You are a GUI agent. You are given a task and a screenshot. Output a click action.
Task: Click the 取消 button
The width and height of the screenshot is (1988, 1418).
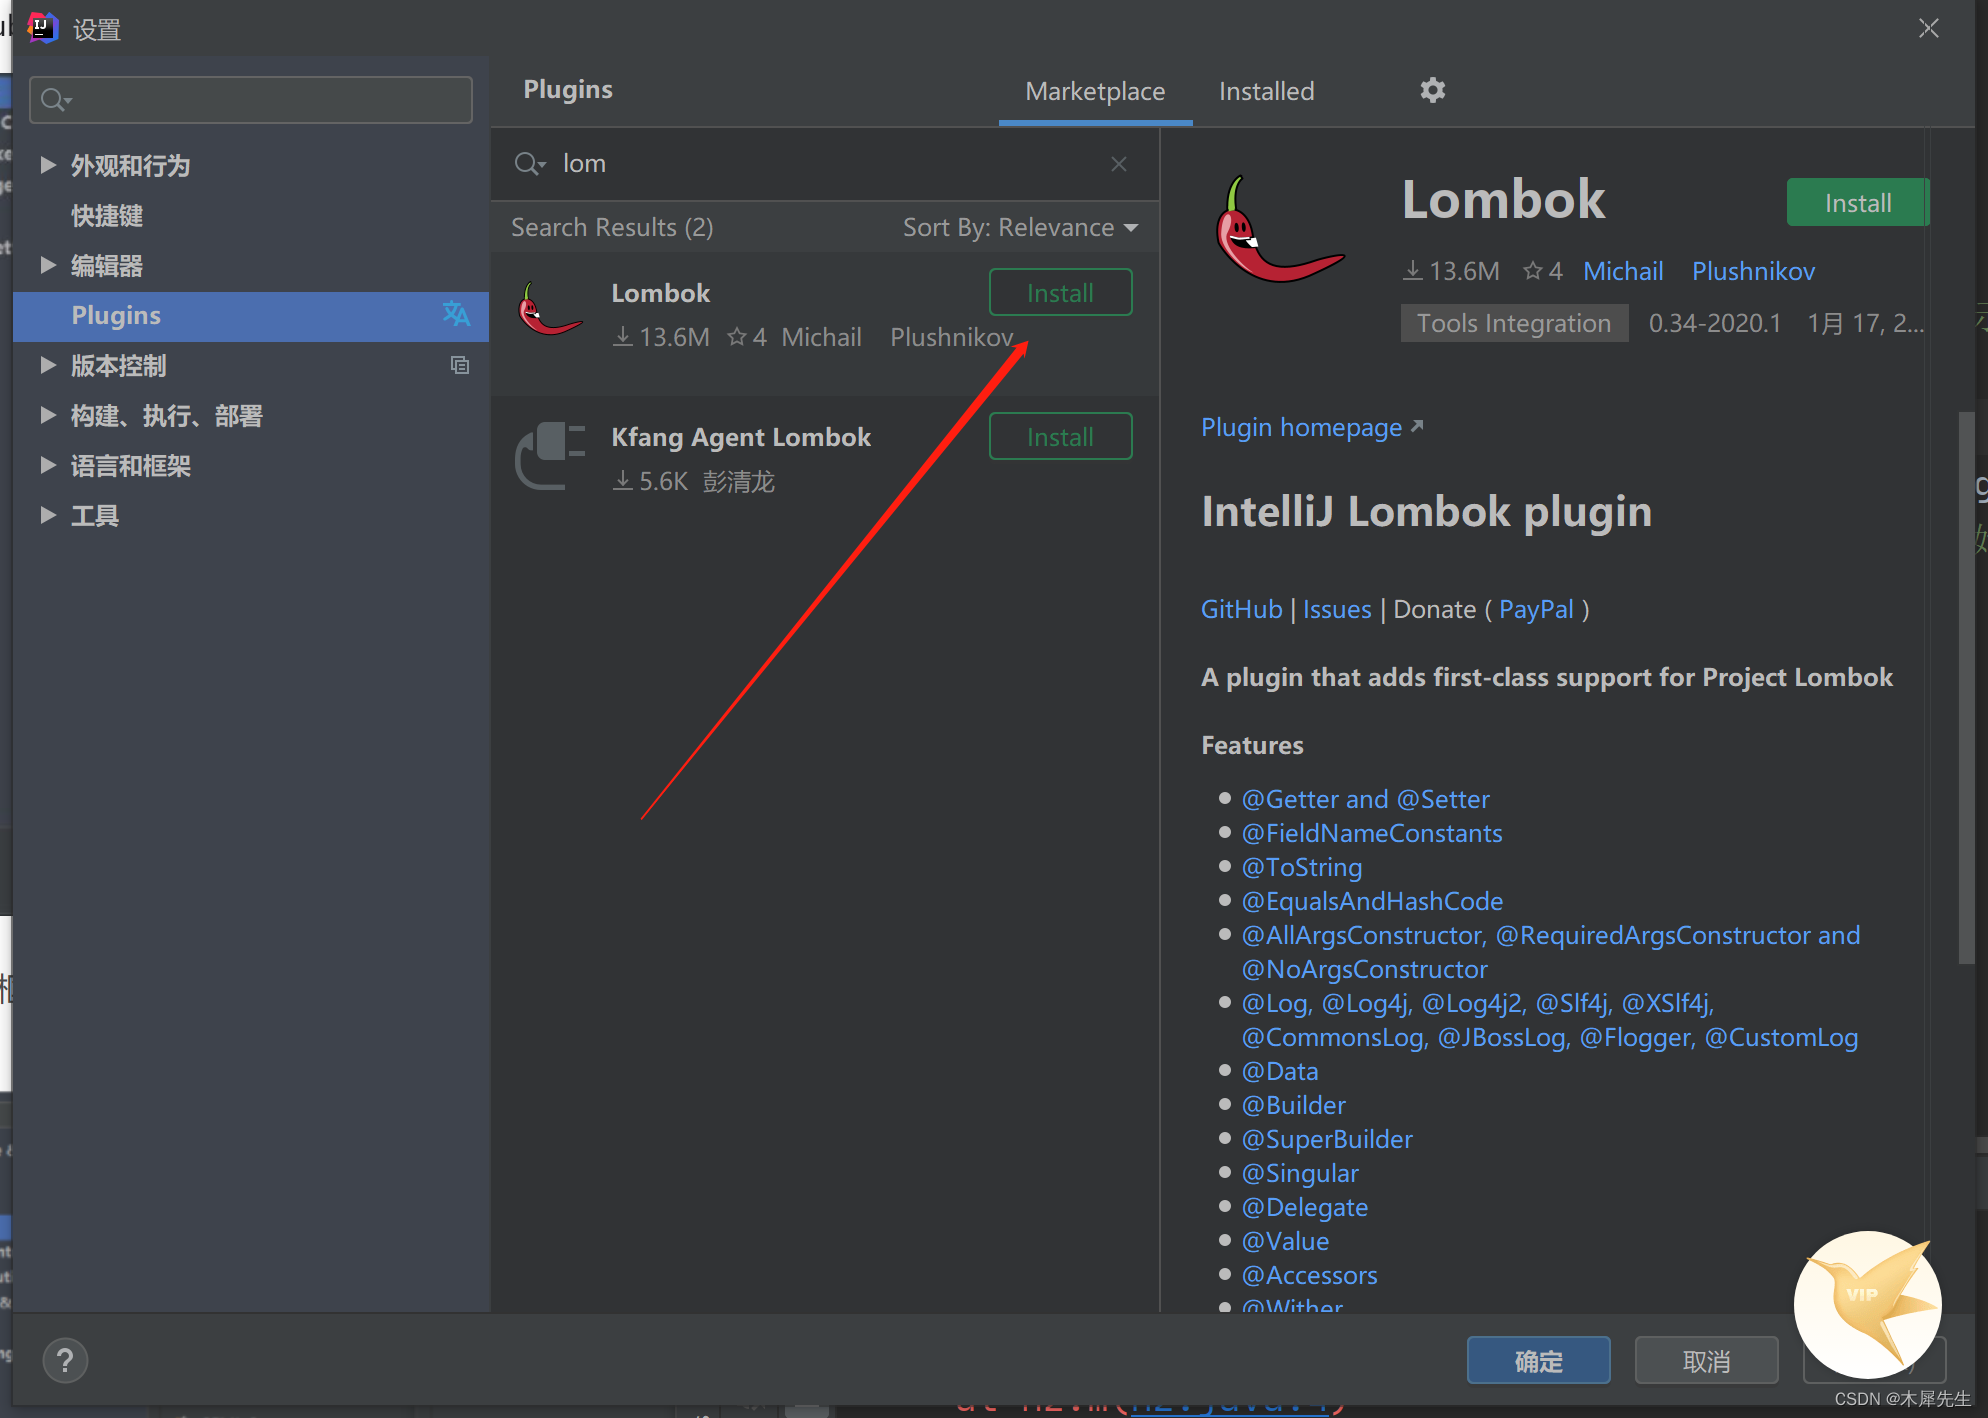pos(1706,1361)
